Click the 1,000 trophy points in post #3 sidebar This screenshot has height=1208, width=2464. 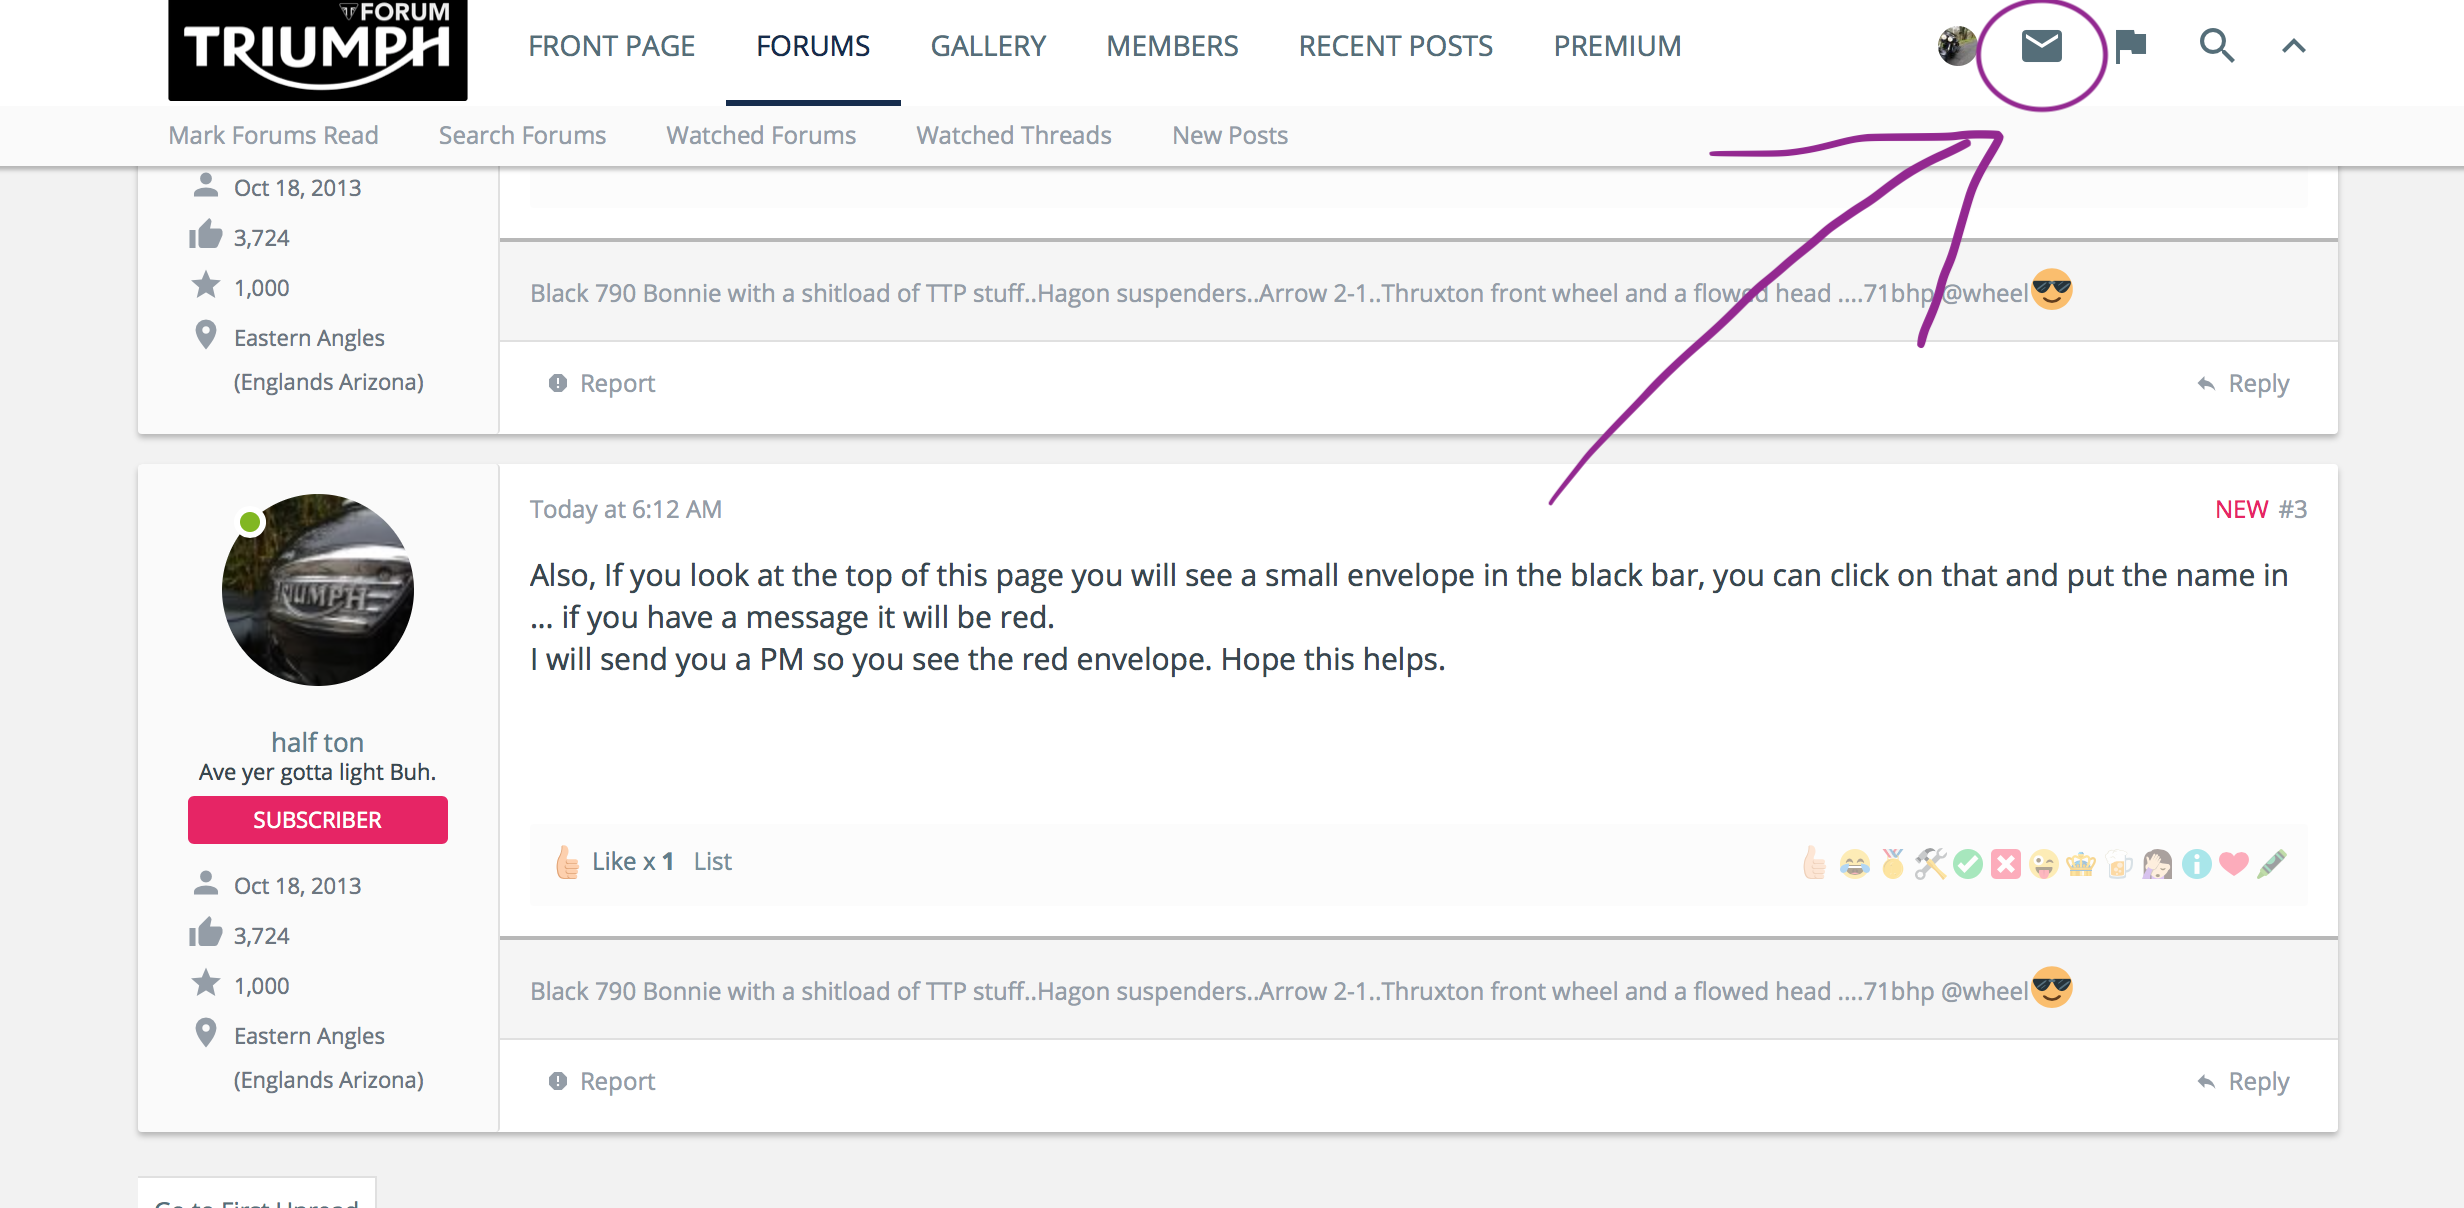tap(261, 986)
